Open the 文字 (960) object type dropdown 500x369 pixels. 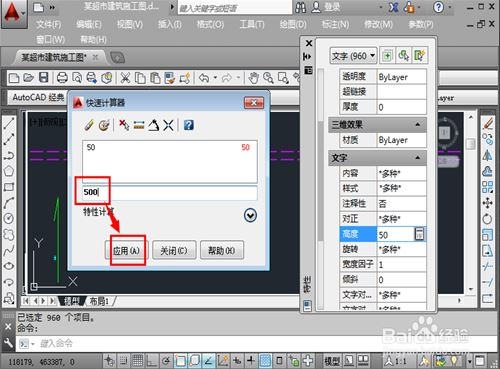tap(354, 56)
